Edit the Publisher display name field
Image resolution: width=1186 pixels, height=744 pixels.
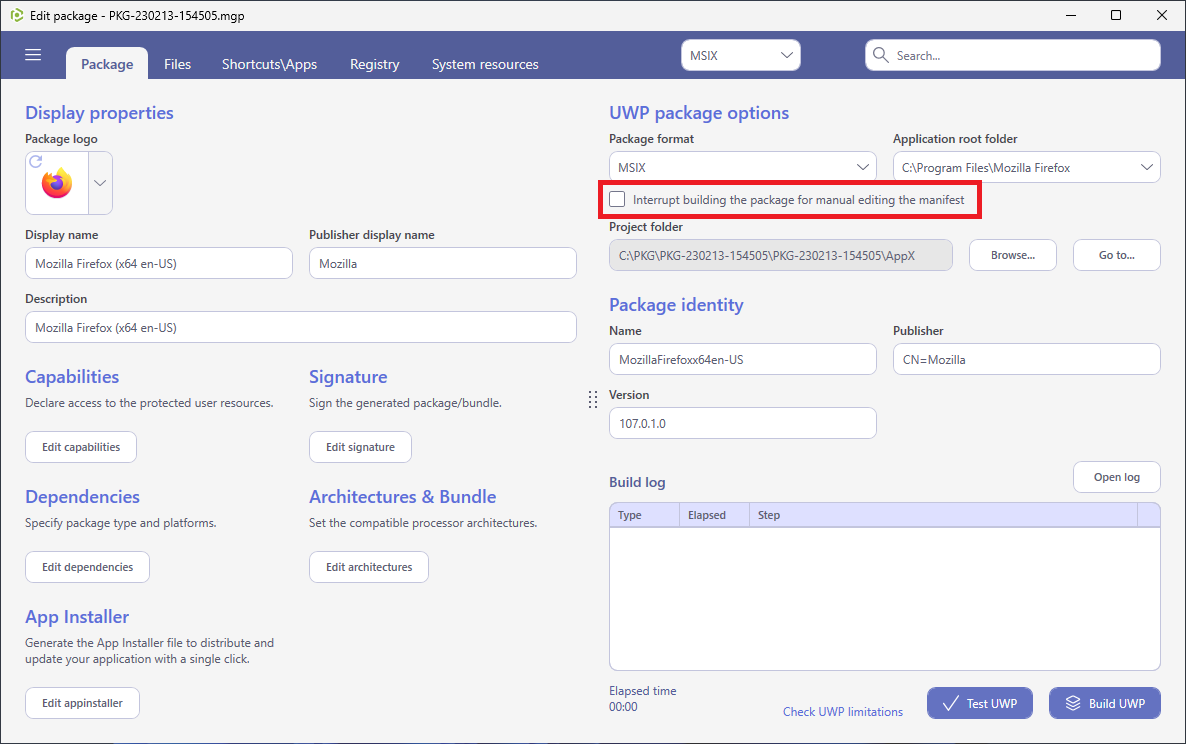click(x=442, y=263)
